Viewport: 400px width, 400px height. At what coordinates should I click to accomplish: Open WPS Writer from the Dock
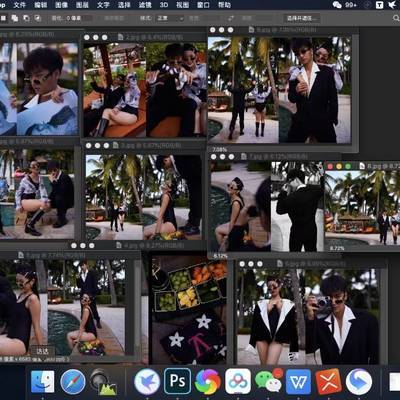[x=298, y=382]
